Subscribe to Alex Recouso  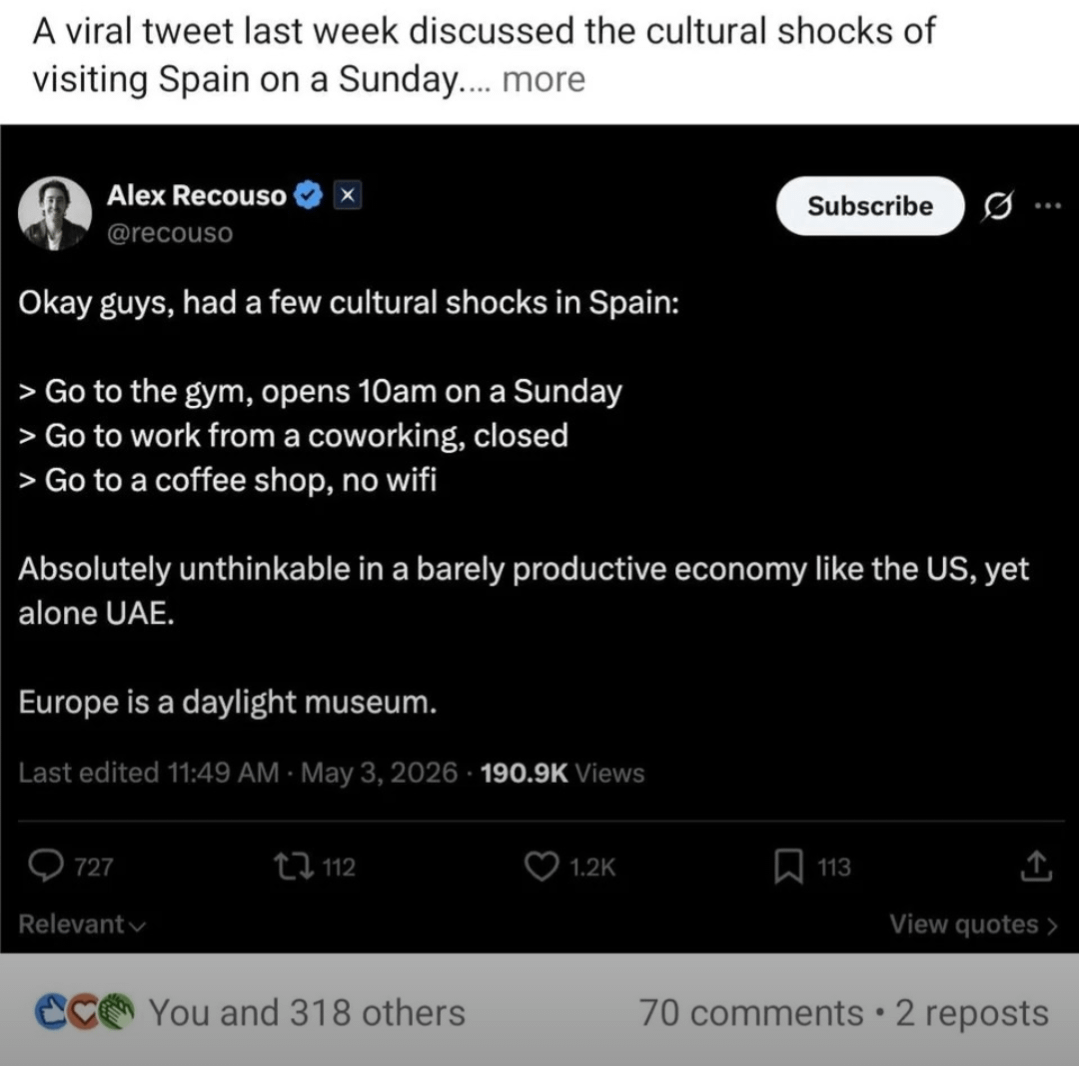pos(870,206)
